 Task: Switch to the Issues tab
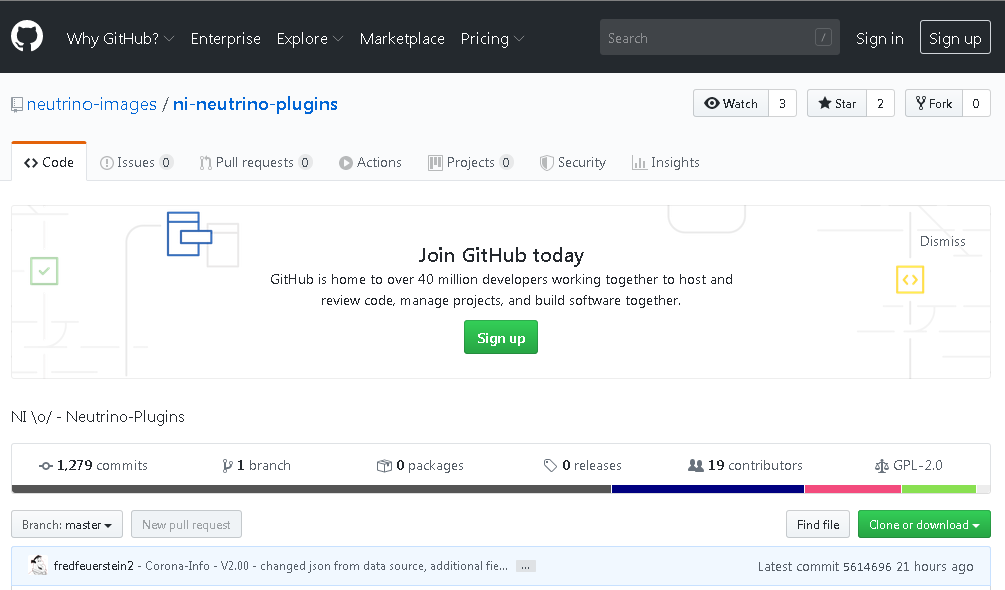coord(136,163)
